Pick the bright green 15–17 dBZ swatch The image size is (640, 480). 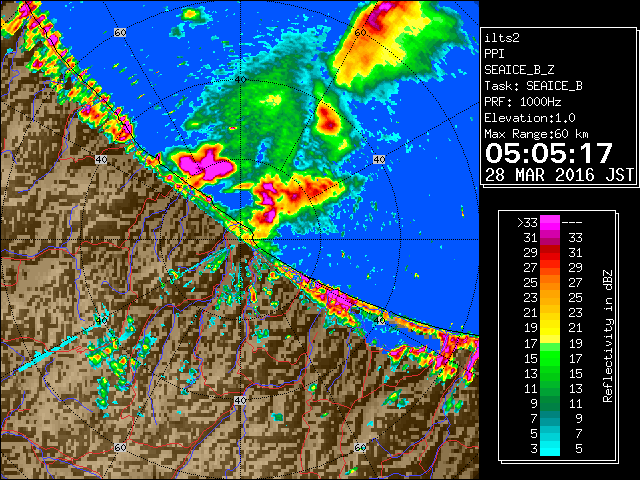(550, 358)
